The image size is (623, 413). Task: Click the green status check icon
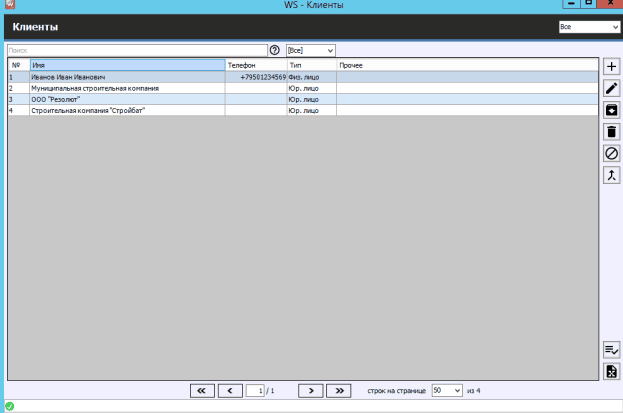click(9, 406)
